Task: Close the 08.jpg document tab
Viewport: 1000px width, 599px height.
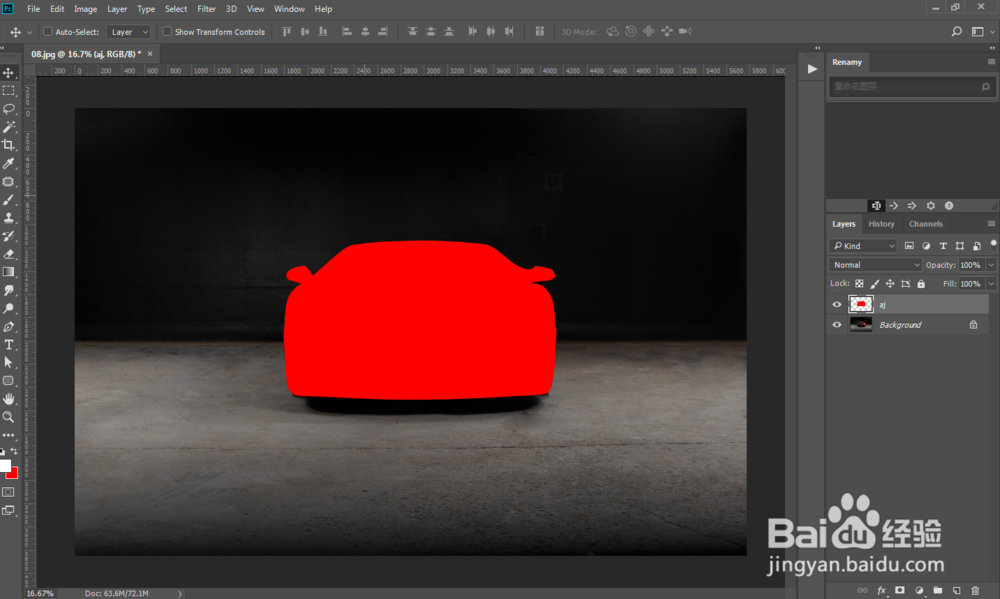Action: tap(150, 54)
